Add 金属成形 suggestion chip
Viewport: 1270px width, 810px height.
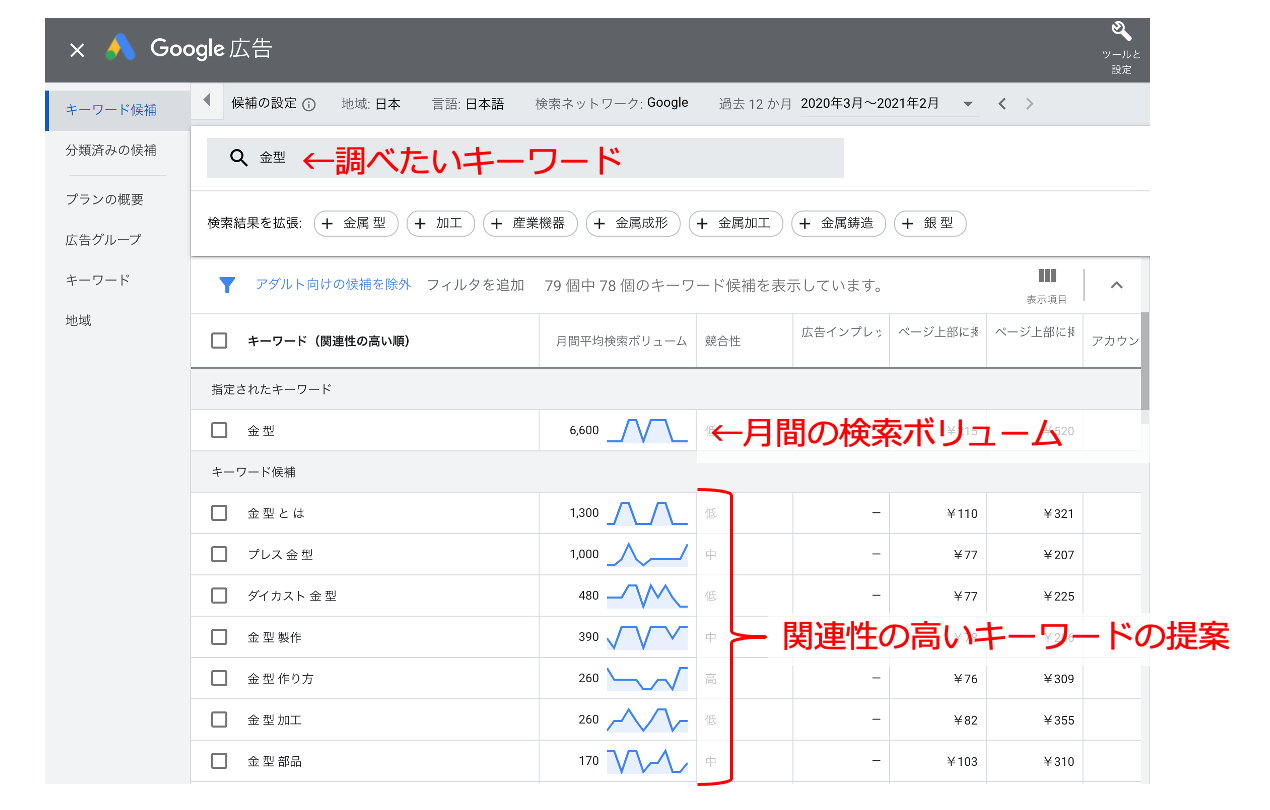pos(633,224)
